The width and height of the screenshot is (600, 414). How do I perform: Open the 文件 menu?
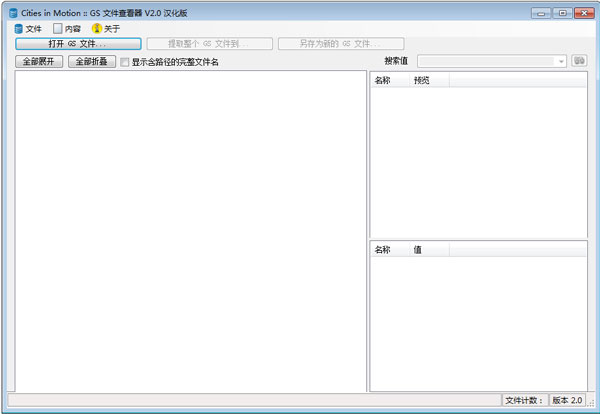coord(28,29)
